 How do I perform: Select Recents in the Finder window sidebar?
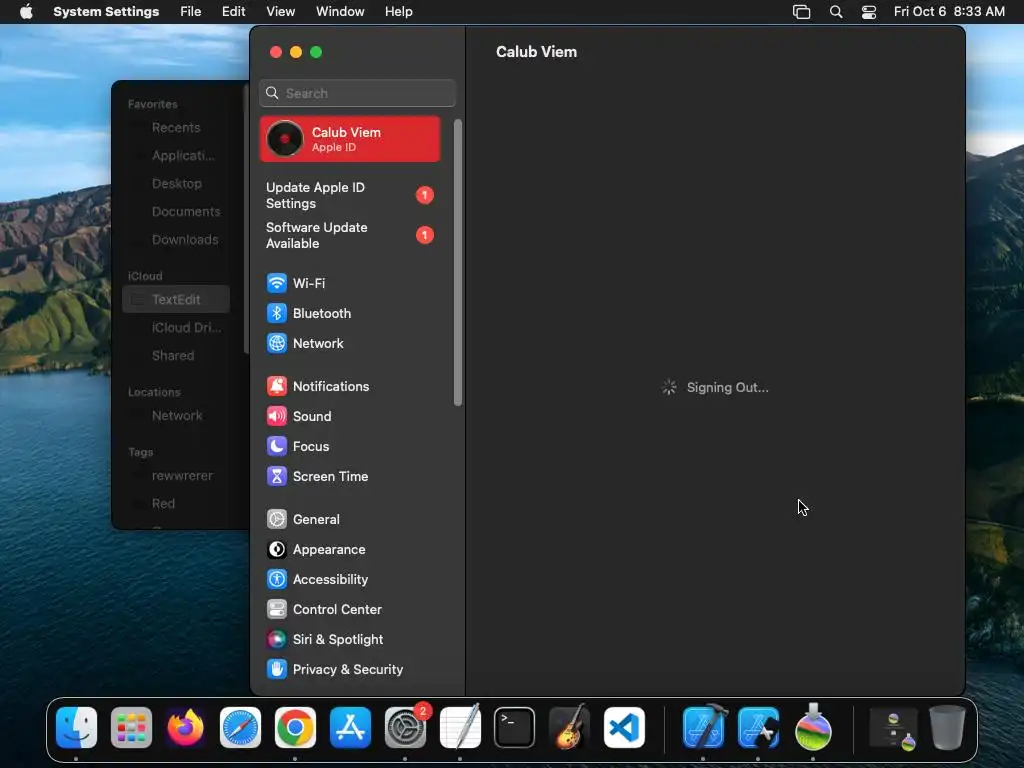click(x=176, y=128)
